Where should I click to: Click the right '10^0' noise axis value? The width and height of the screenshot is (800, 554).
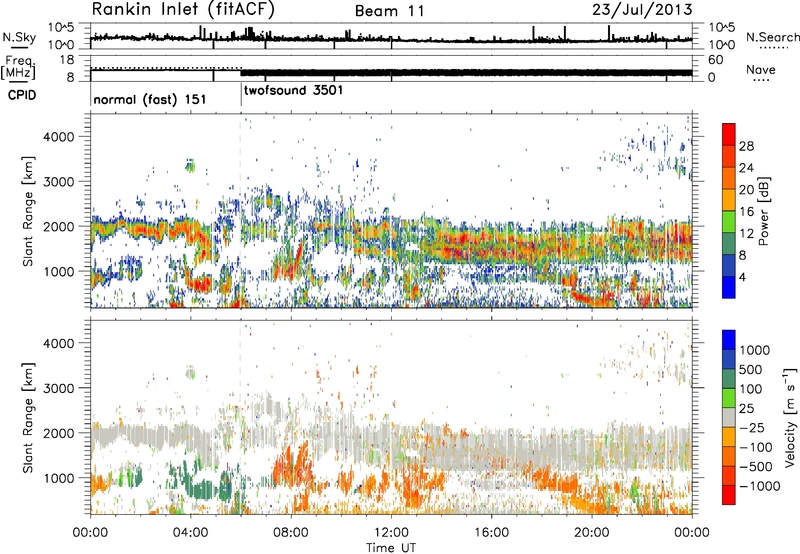coord(721,45)
